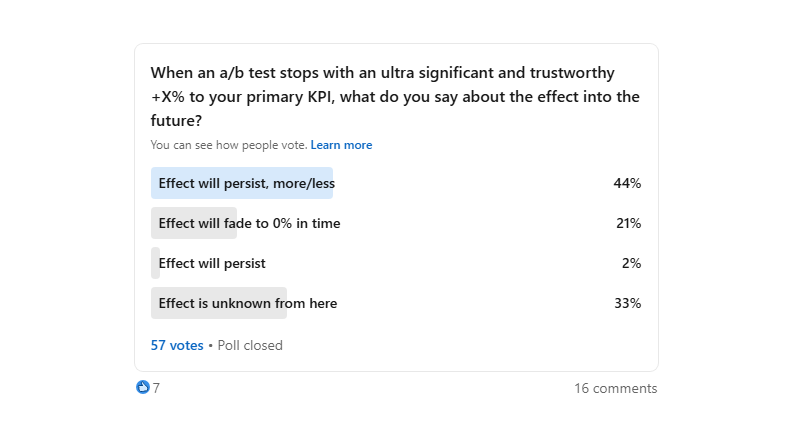Click the reaction count number 7

pyautogui.click(x=156, y=388)
